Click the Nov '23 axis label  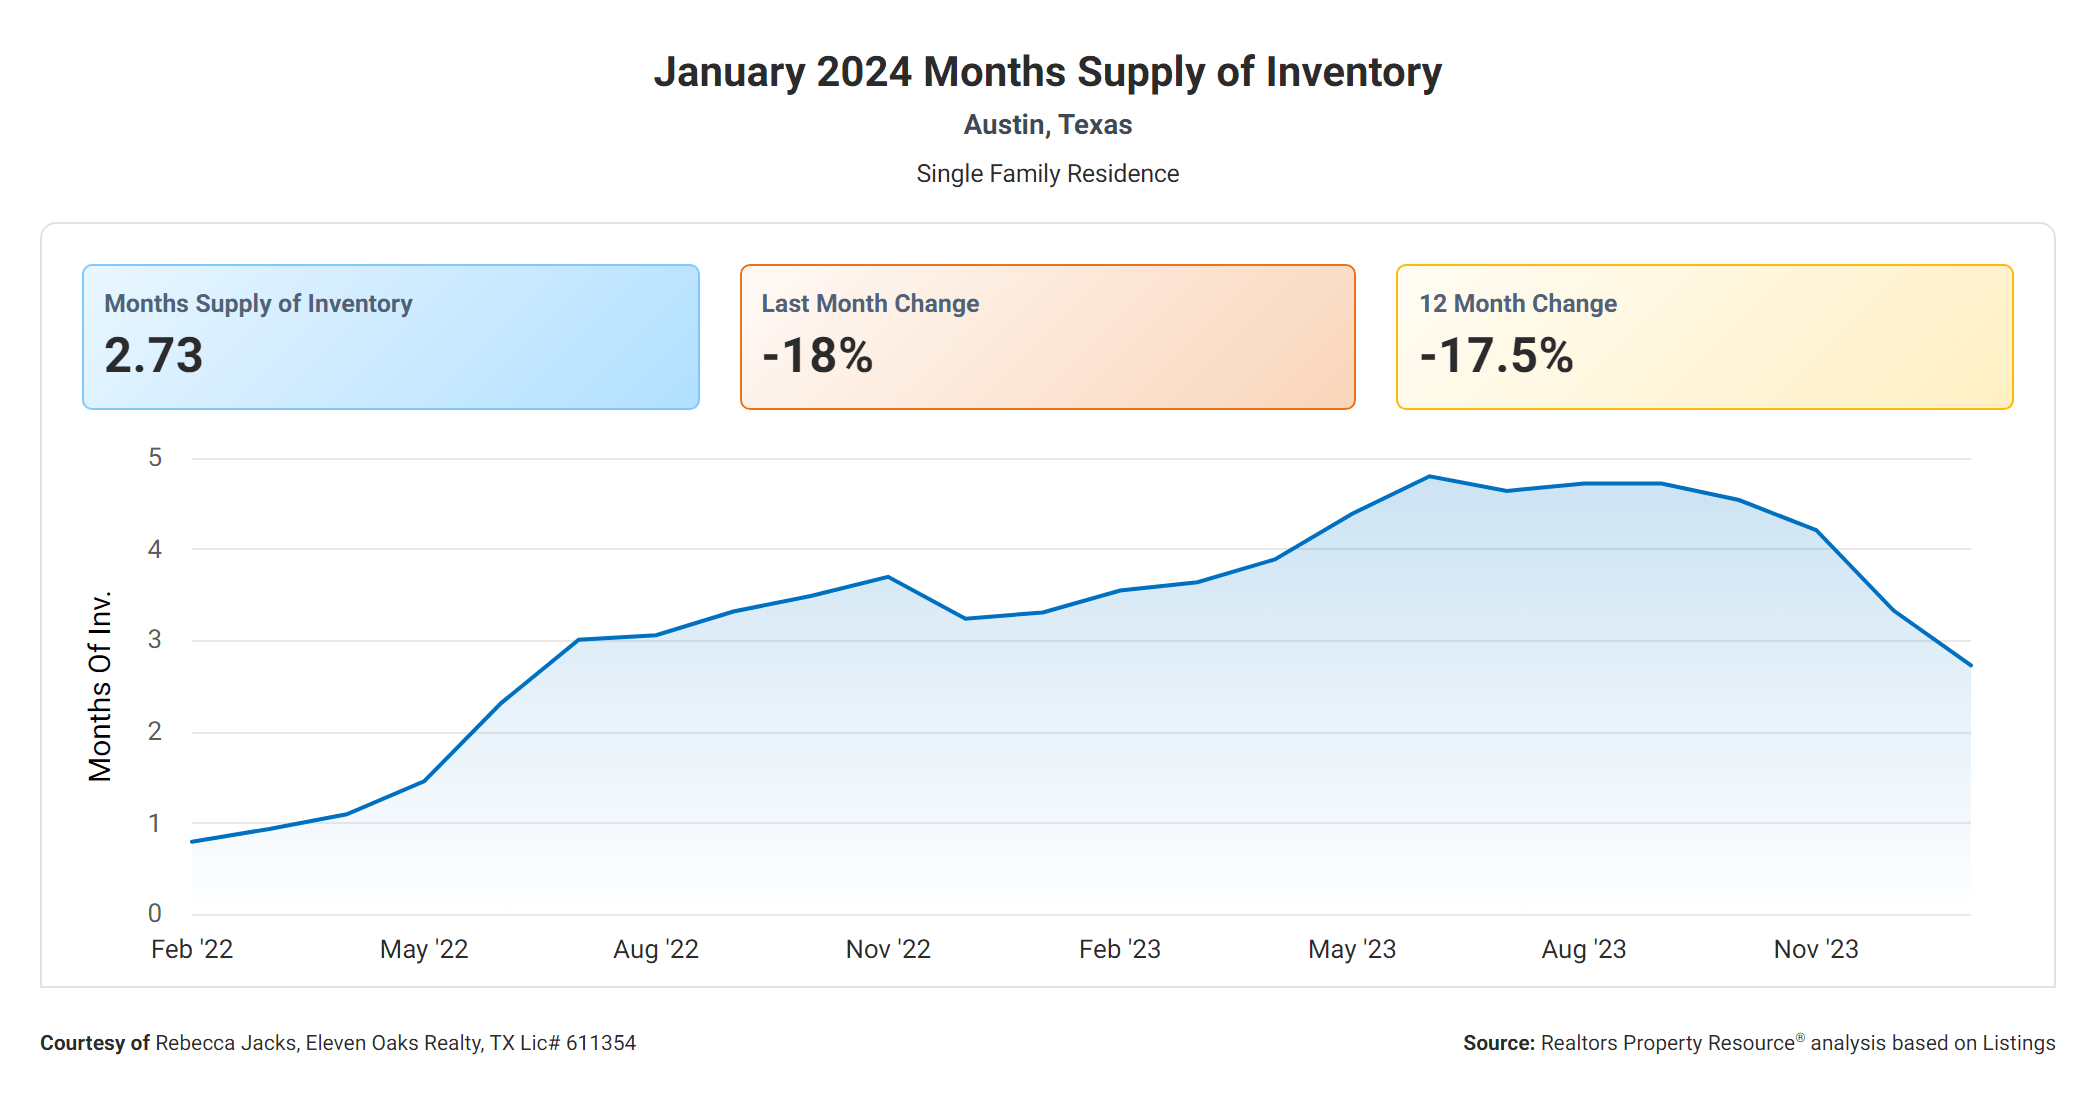tap(1816, 949)
